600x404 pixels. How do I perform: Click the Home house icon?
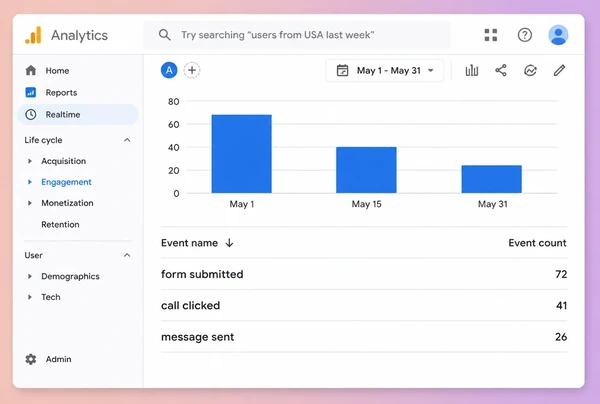(31, 70)
